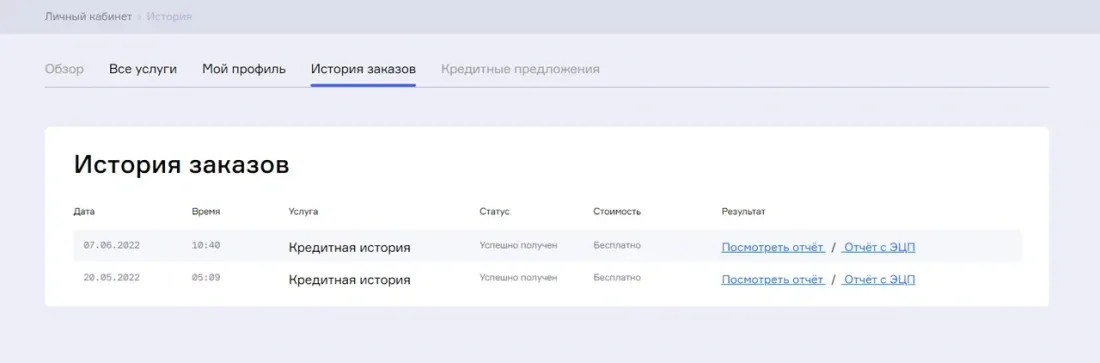
Task: Click Бесплатно cost in the 07.06.2022 row
Action: (x=617, y=246)
